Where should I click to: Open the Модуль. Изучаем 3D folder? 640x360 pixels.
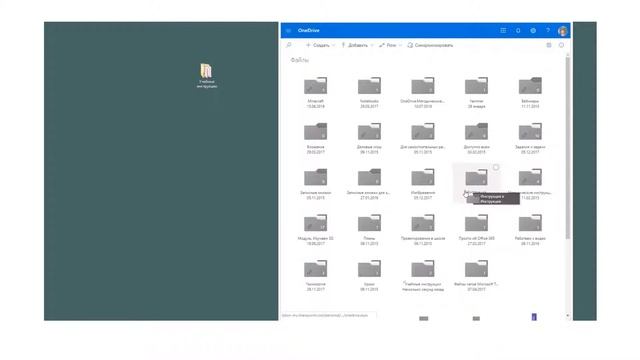click(316, 223)
